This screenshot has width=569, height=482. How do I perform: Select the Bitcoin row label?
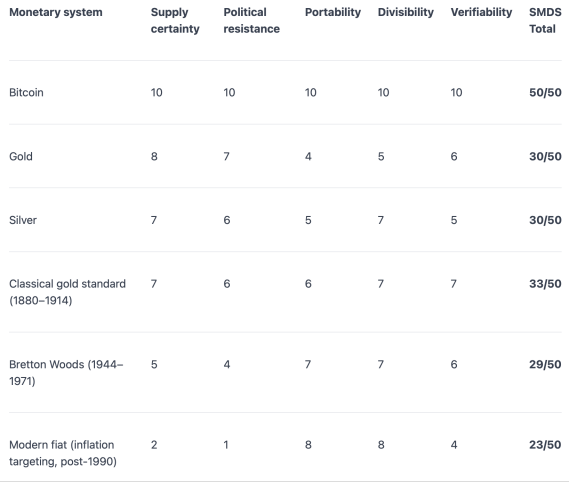pyautogui.click(x=26, y=93)
